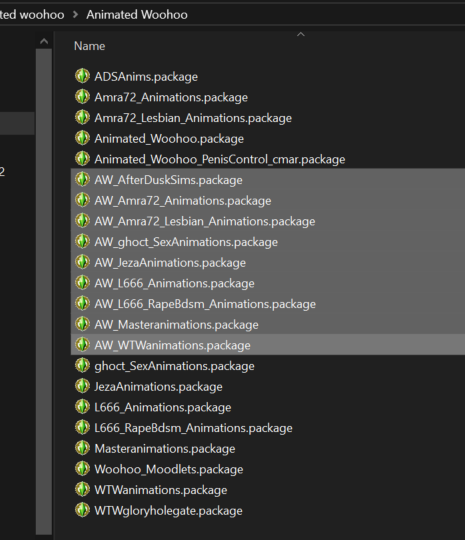Image resolution: width=465 pixels, height=540 pixels.
Task: Click the navigation pane vertical scrollbar track
Action: pyautogui.click(x=44, y=293)
